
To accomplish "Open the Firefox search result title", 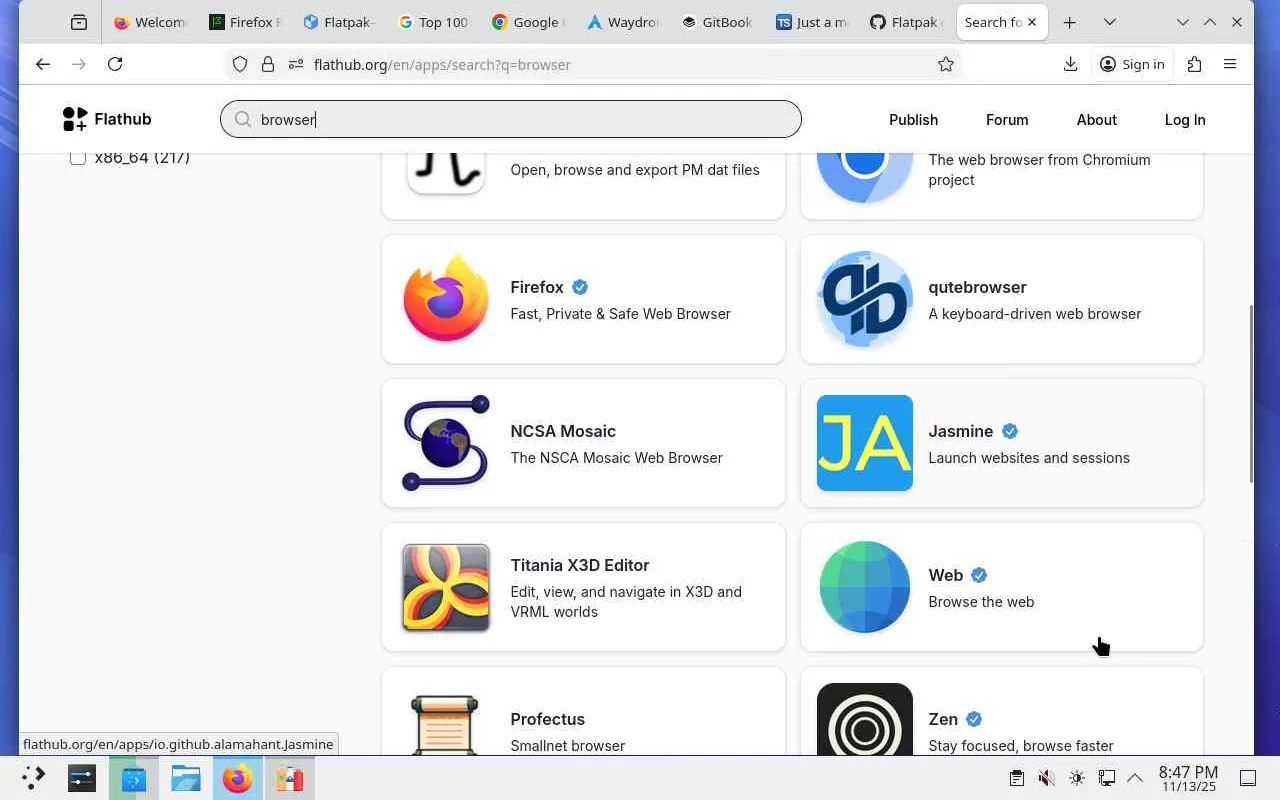I will (x=537, y=287).
